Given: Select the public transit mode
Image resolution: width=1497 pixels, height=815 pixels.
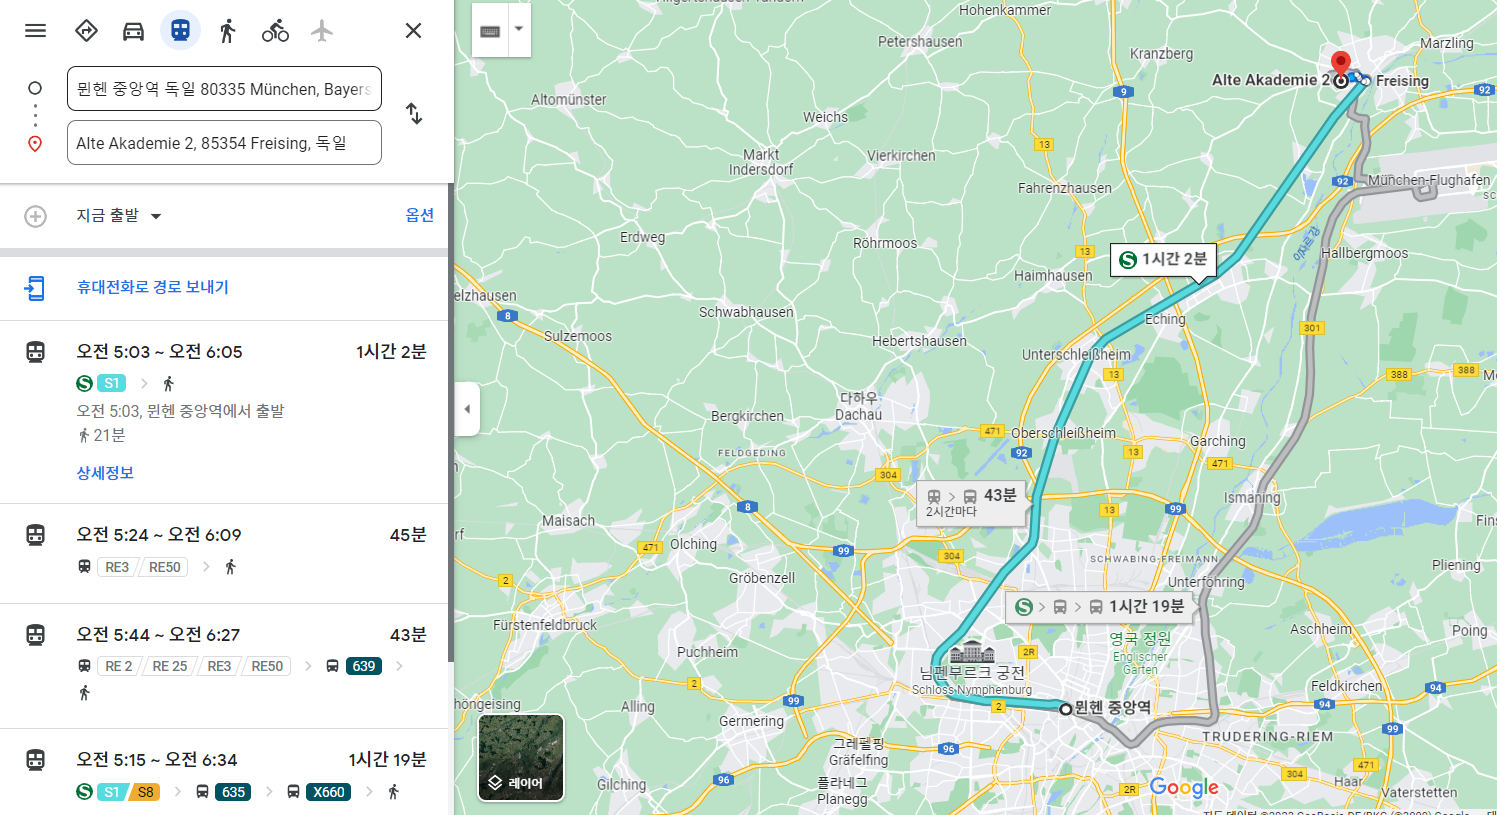Looking at the screenshot, I should [180, 30].
